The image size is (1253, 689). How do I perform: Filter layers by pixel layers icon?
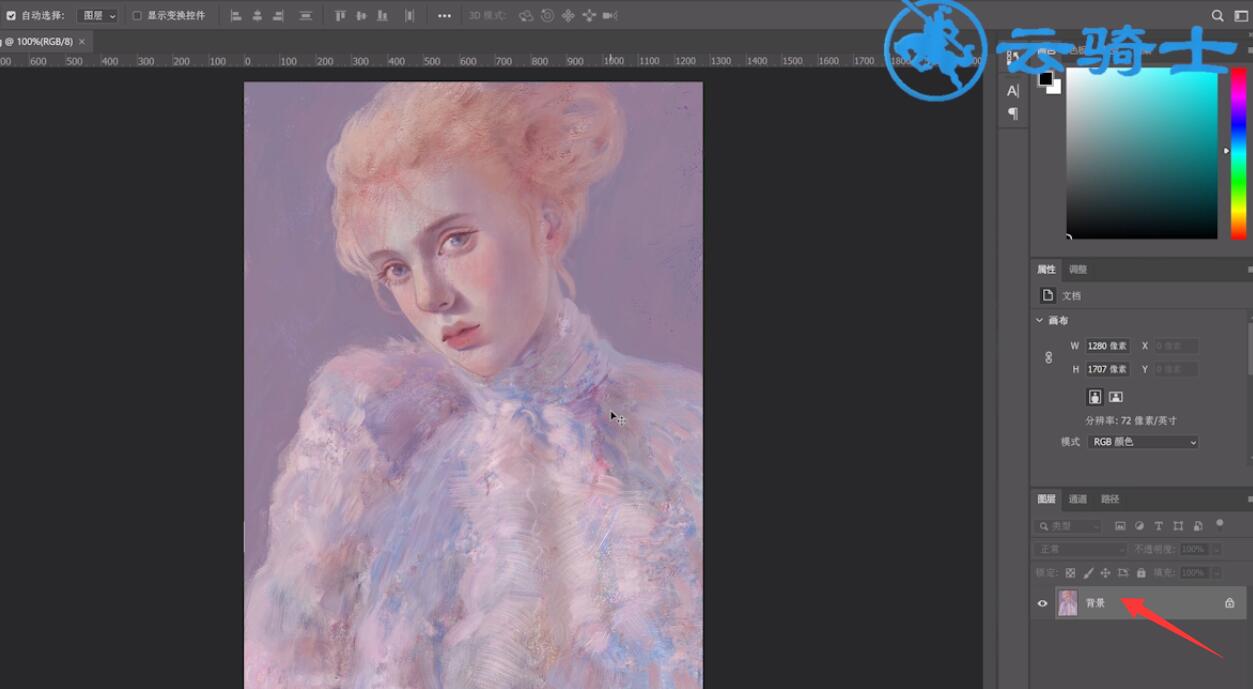click(x=1120, y=526)
